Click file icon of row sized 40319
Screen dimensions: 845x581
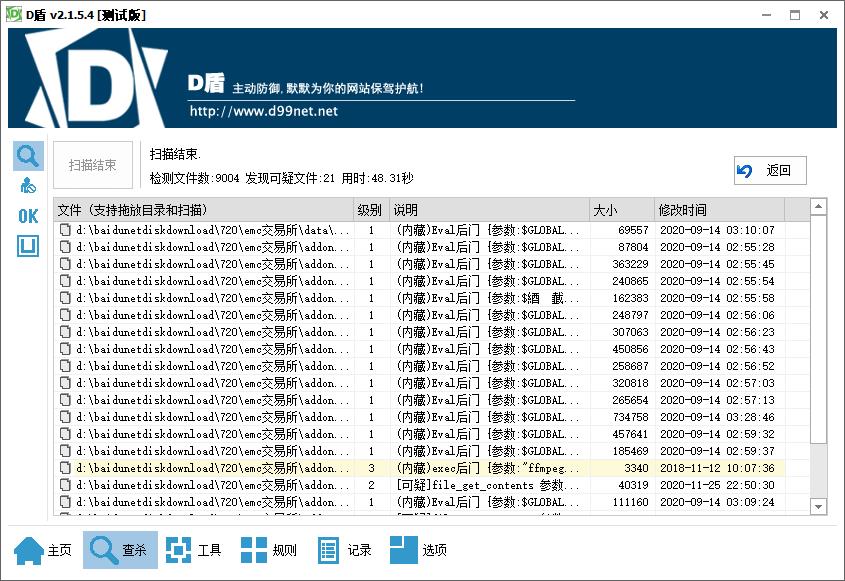[65, 485]
